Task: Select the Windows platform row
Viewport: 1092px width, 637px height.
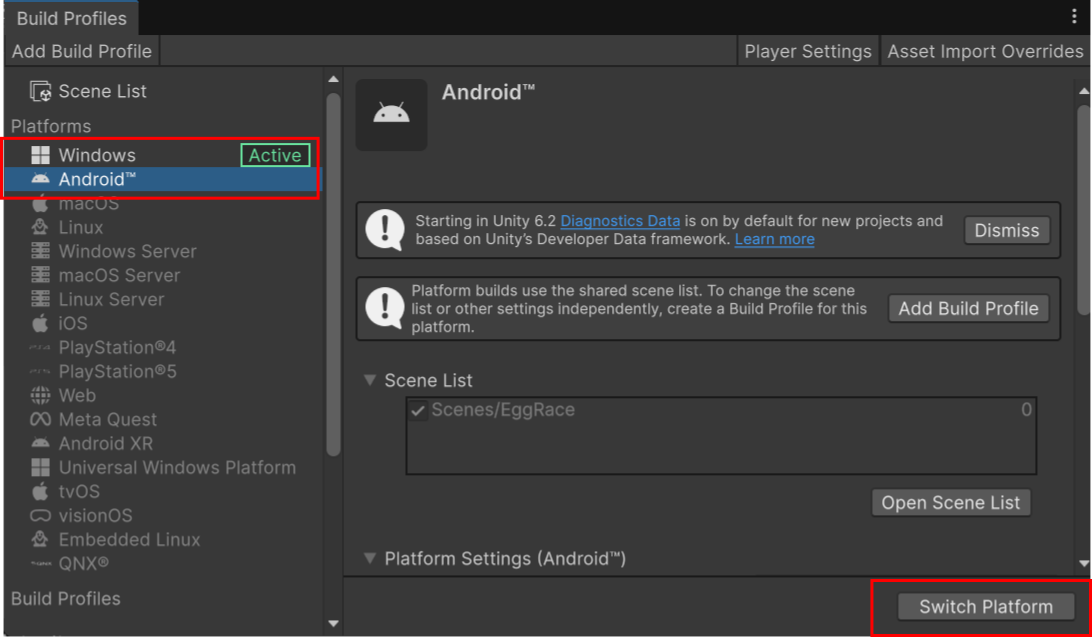Action: [x=163, y=155]
